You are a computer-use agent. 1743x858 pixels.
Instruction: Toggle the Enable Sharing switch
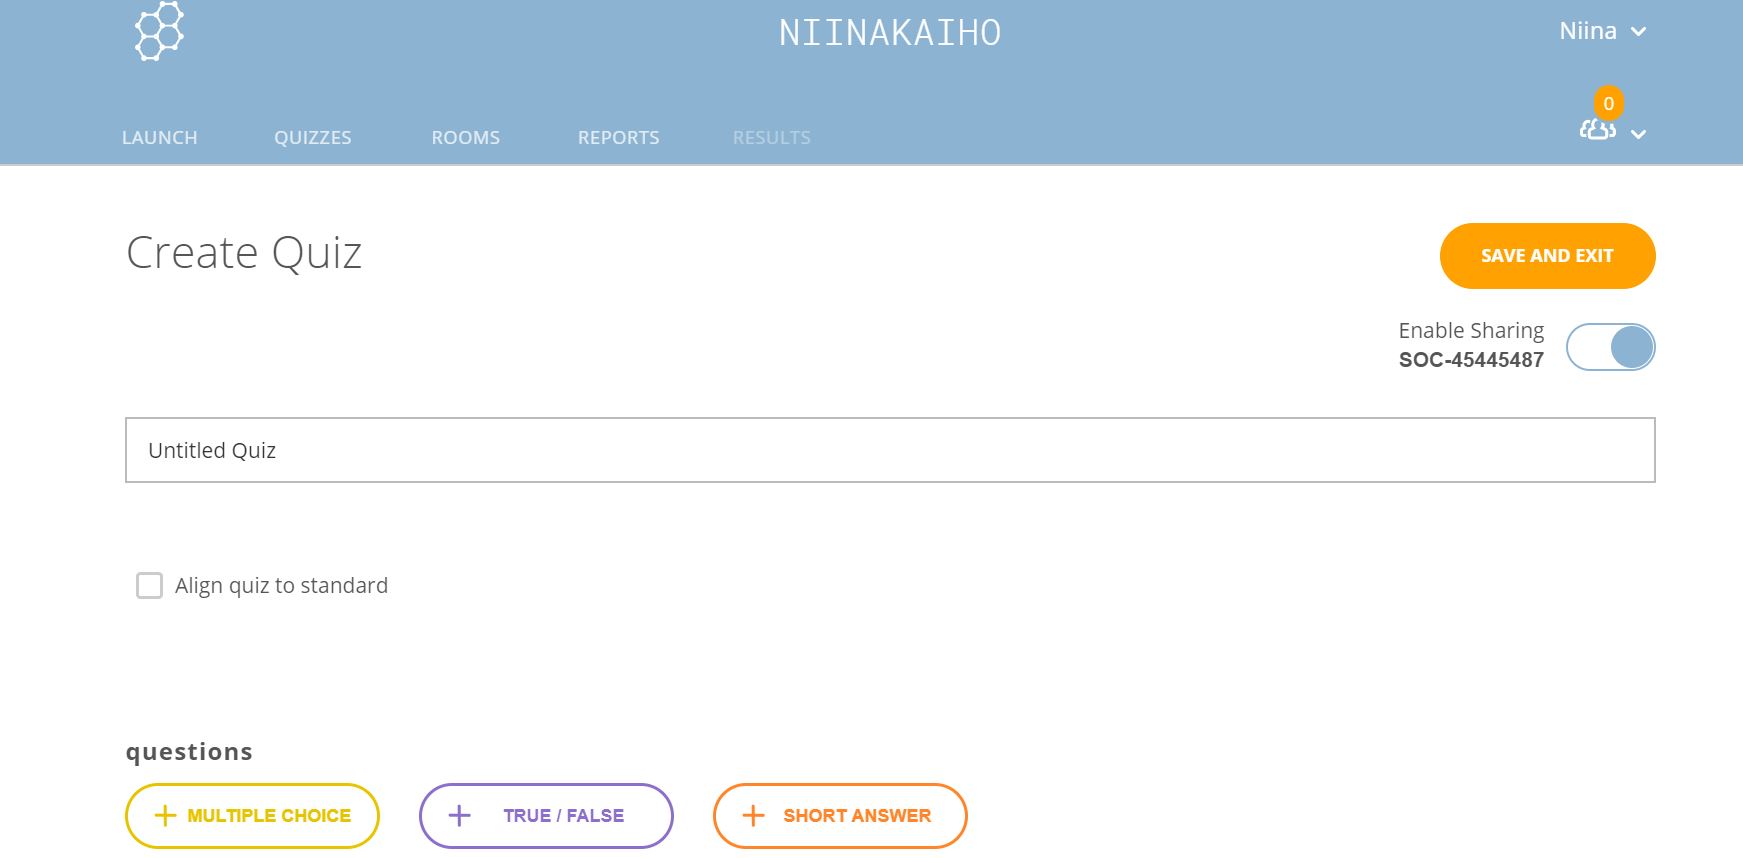coord(1610,347)
